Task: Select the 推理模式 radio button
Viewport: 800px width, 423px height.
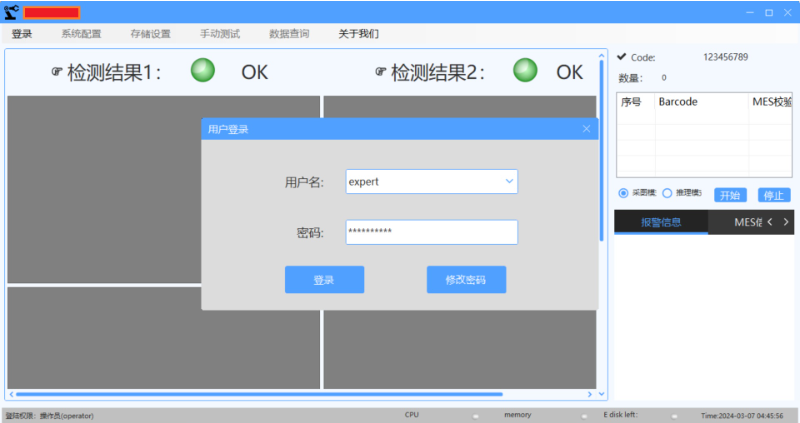Action: point(667,194)
